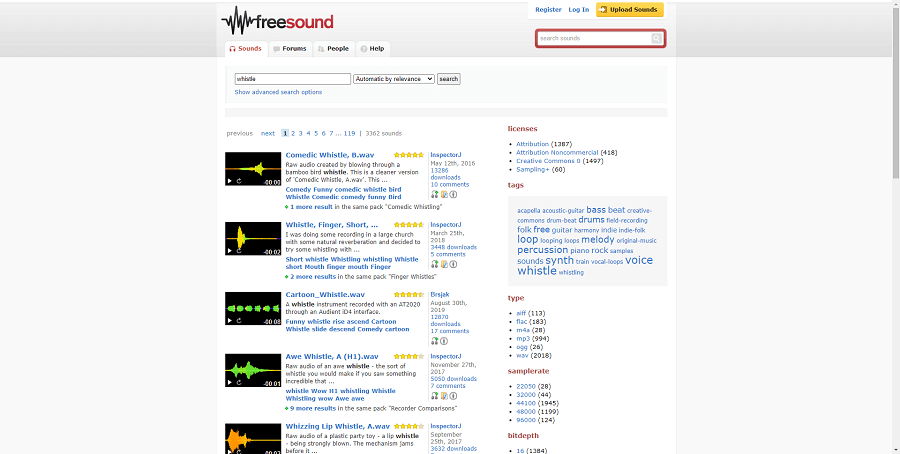Click license icon for Awe Whistle, A (H1).wav
The image size is (900, 454).
(x=453, y=396)
